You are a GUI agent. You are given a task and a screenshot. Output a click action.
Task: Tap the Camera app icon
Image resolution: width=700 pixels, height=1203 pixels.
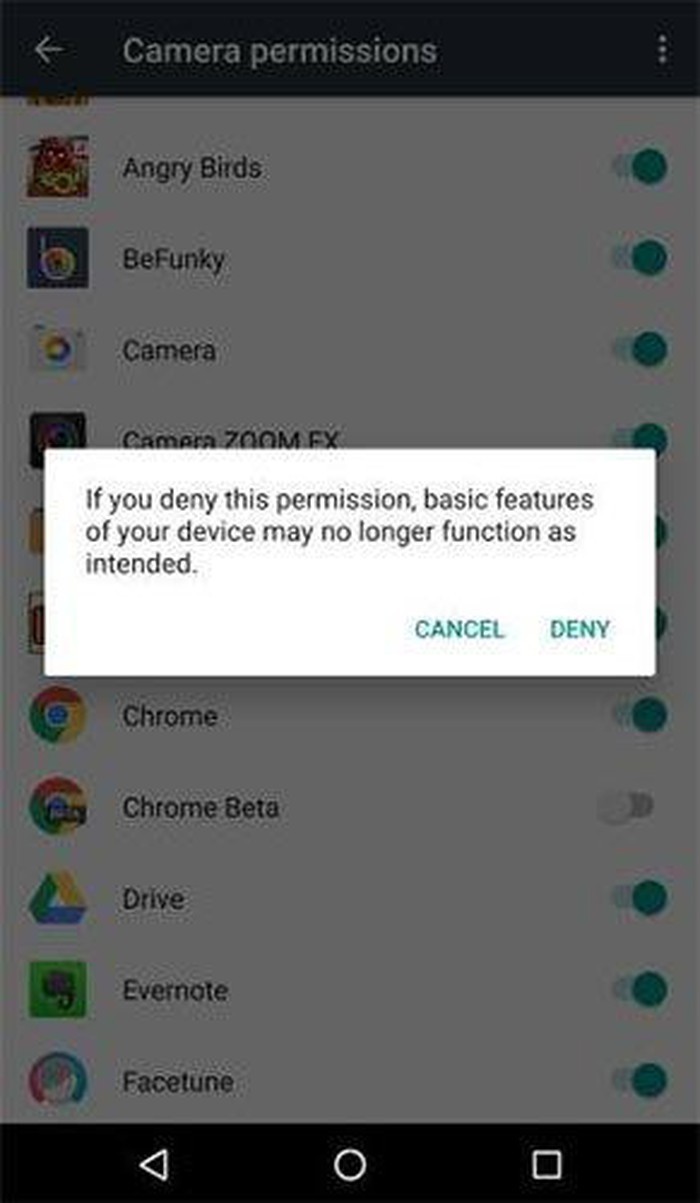[x=57, y=350]
